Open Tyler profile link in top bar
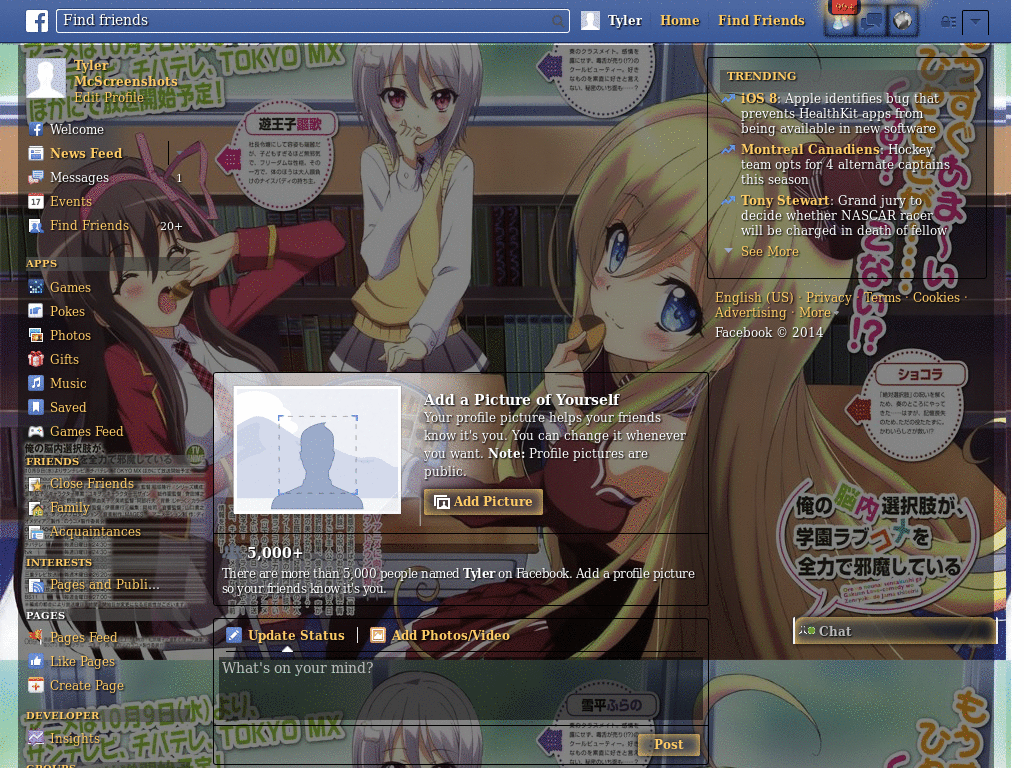The image size is (1024, 768). pyautogui.click(x=625, y=21)
